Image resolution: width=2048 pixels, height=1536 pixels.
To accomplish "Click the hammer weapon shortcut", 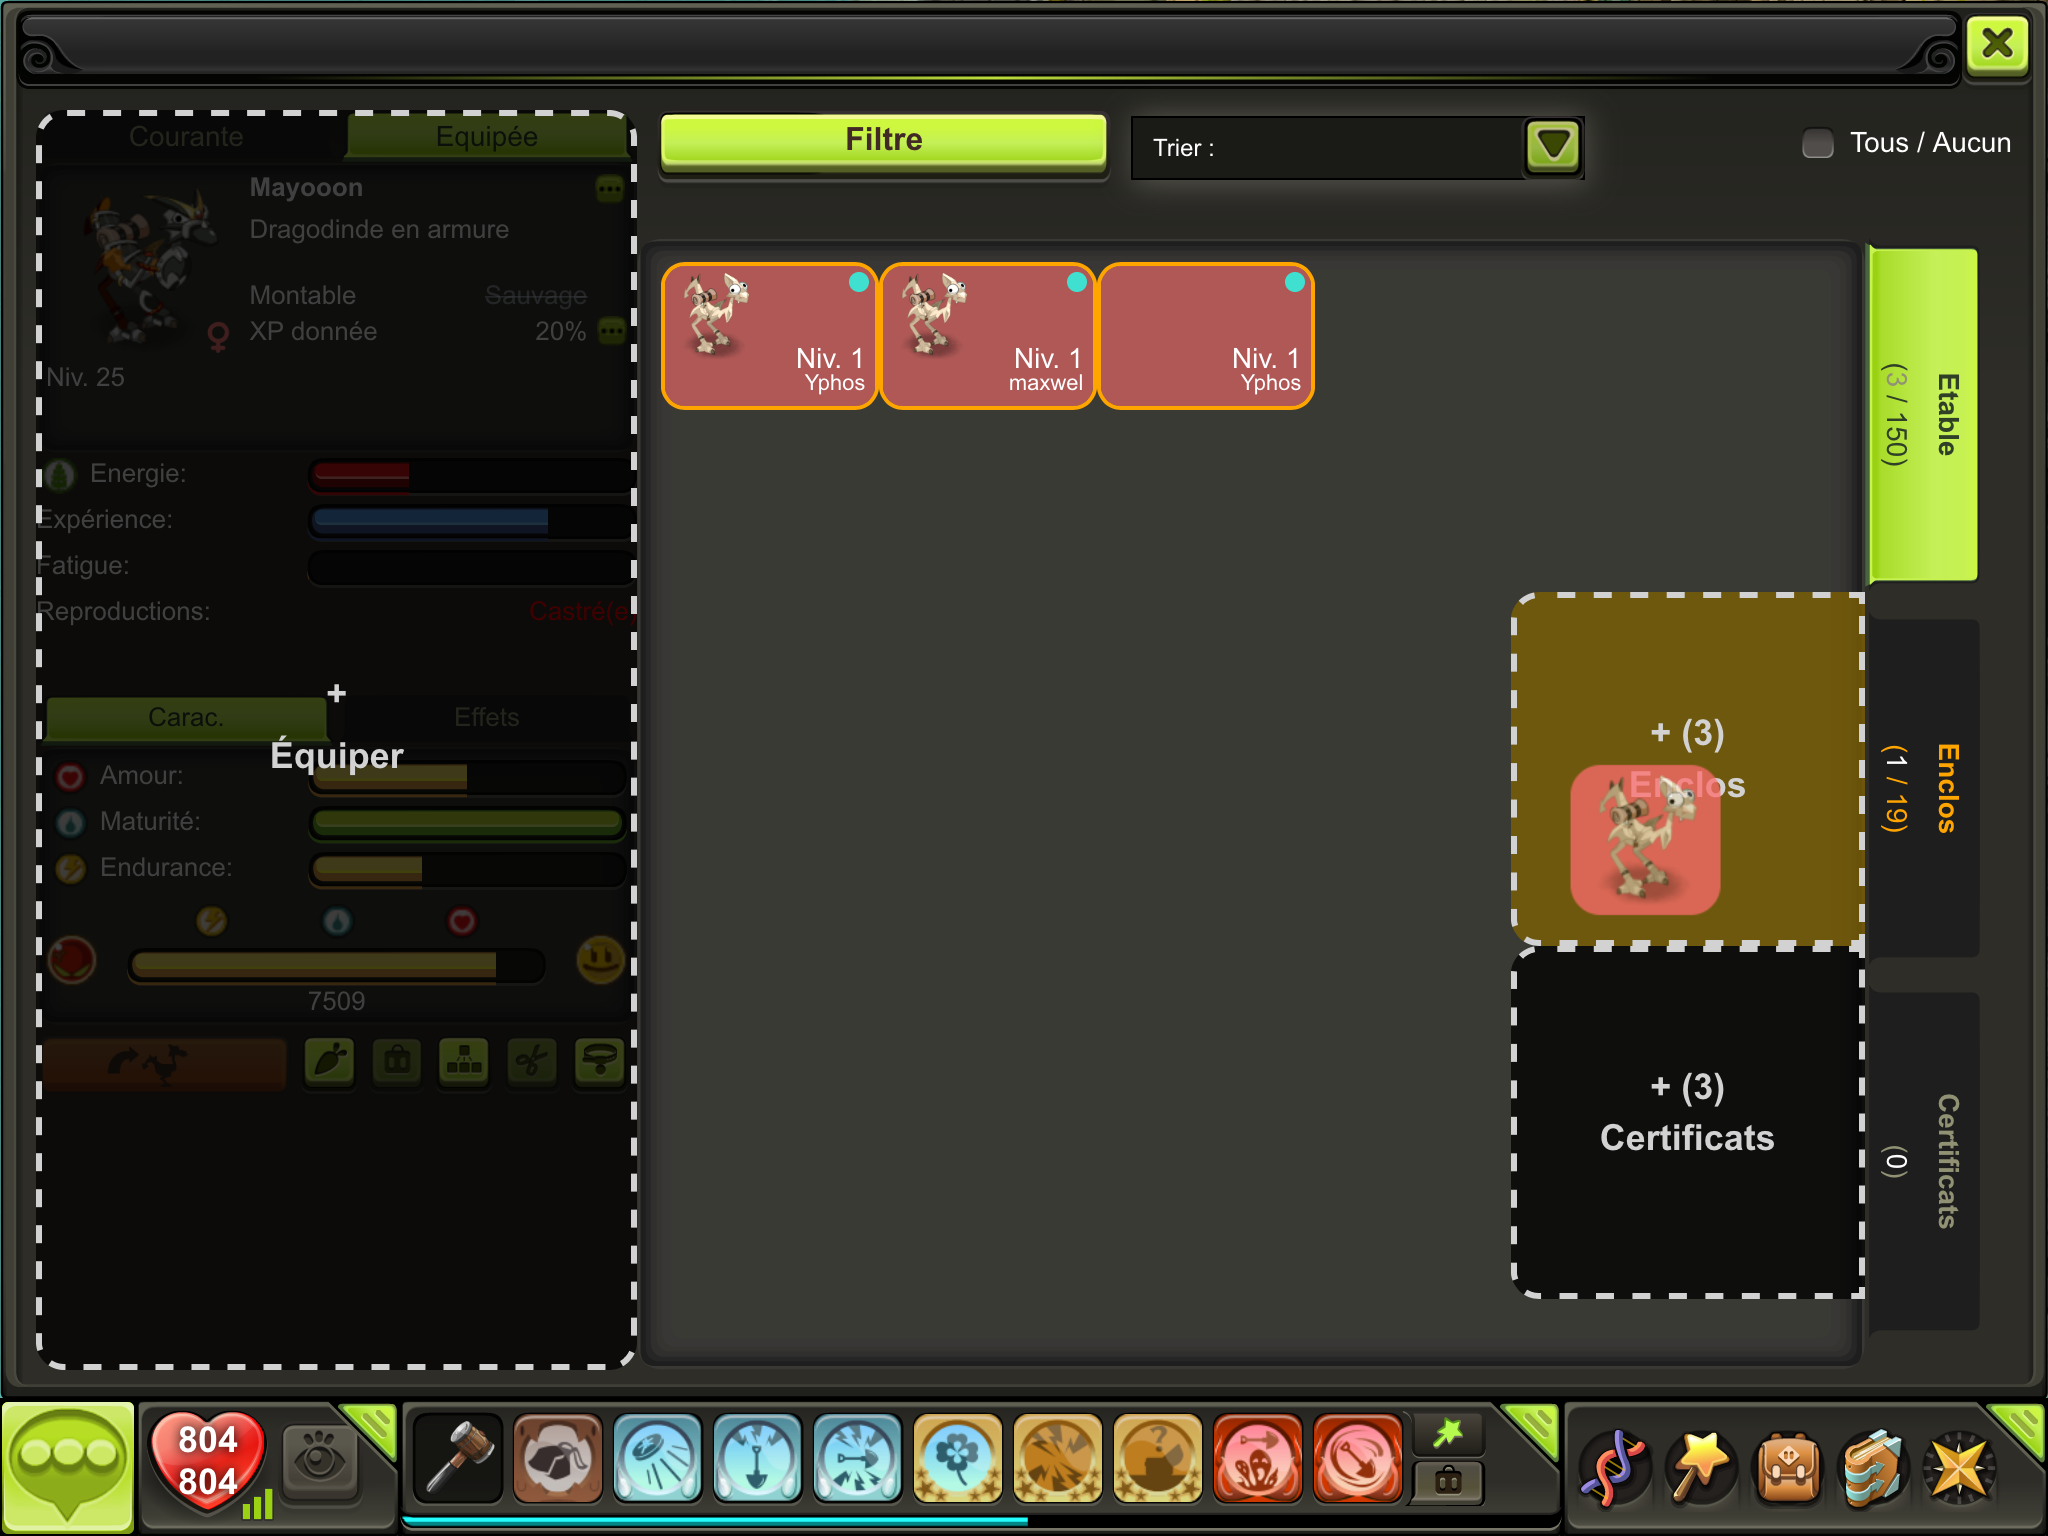I will (457, 1458).
